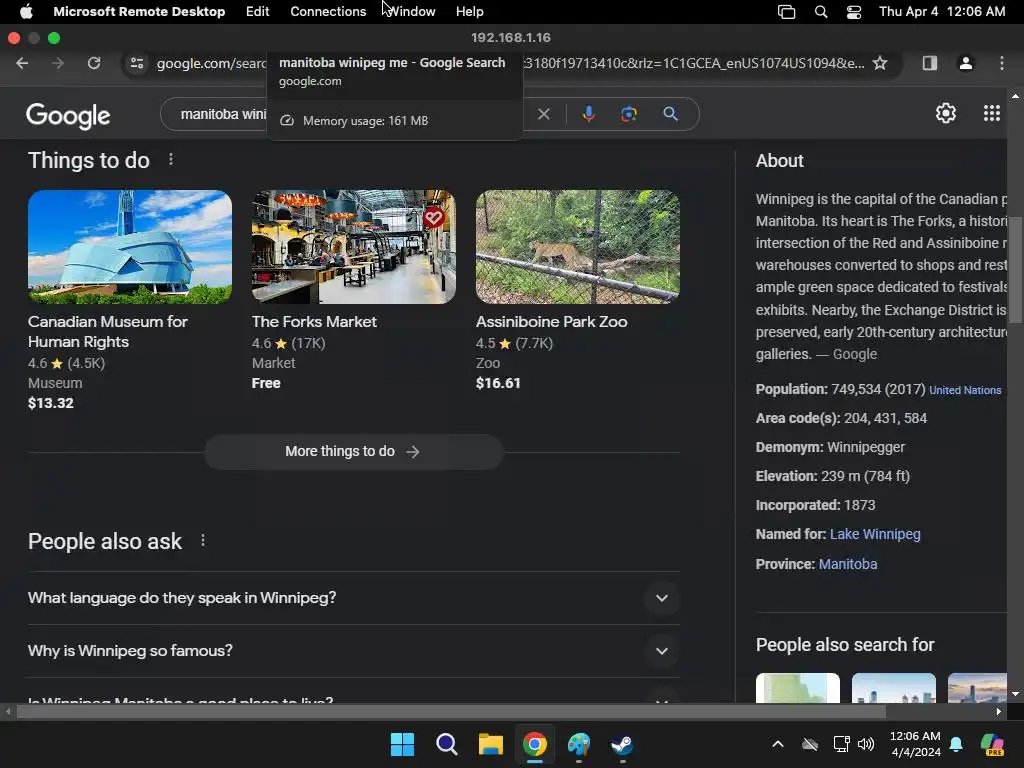Open Google quick settings gear
Image resolution: width=1024 pixels, height=768 pixels.
pos(946,114)
